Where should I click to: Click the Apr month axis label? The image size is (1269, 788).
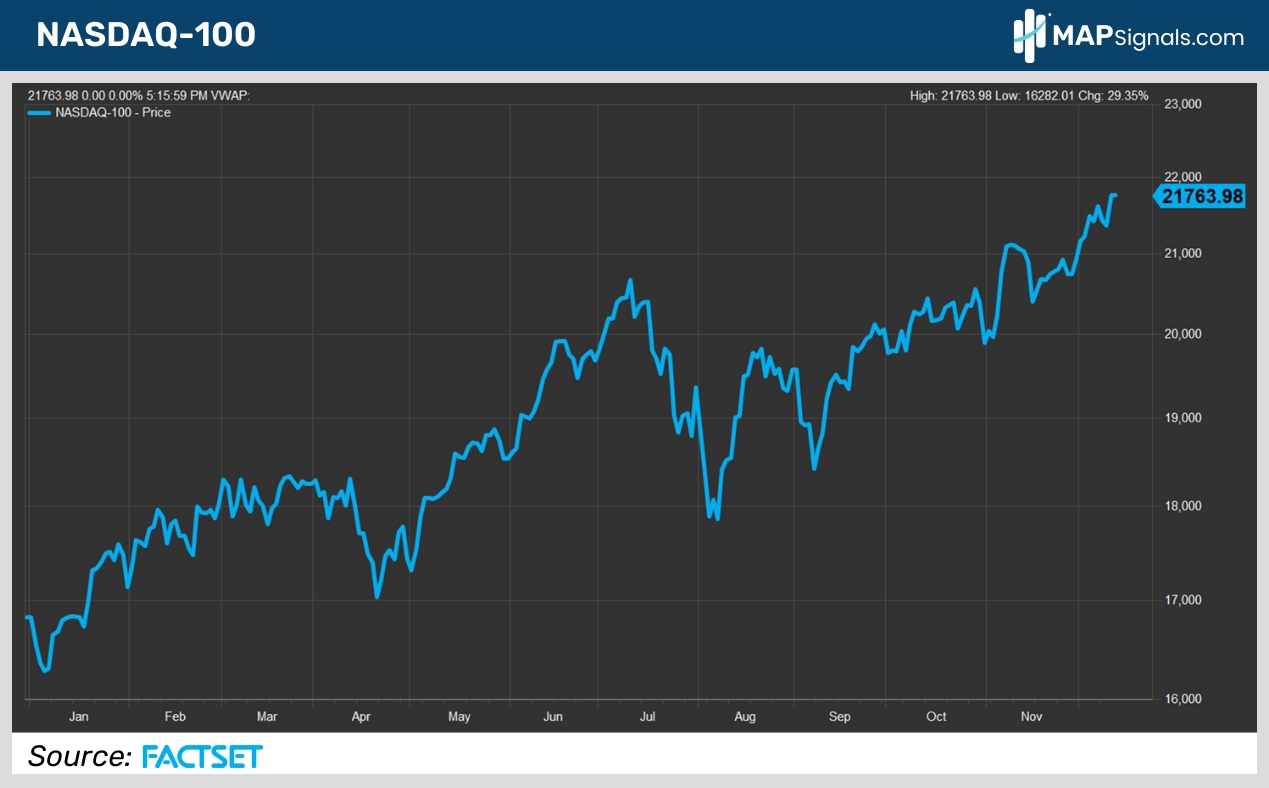(362, 716)
